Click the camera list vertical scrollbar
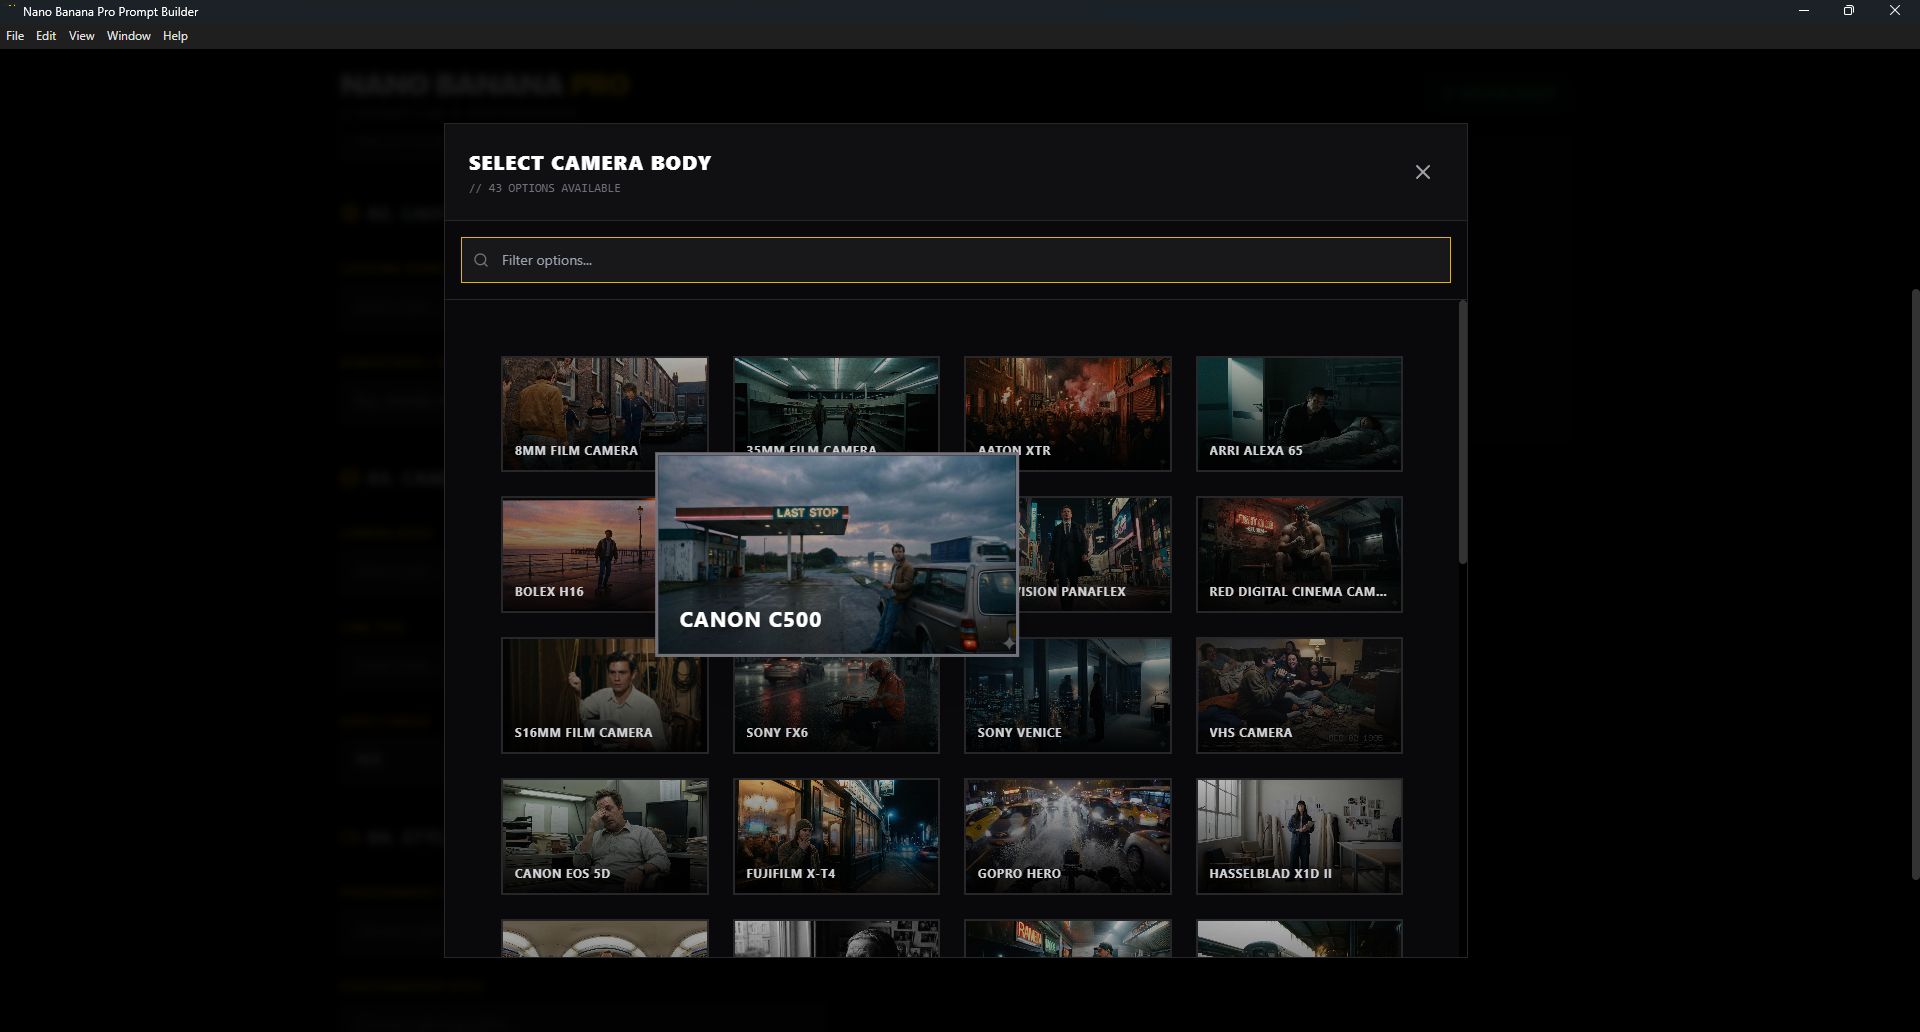Screen dimensions: 1920x1032 click(1462, 432)
